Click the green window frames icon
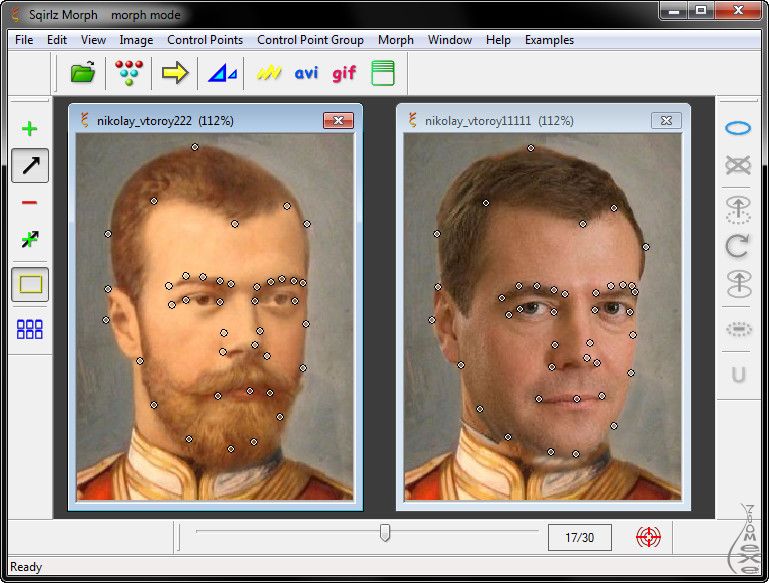Screen dimensions: 769x583 (383, 73)
